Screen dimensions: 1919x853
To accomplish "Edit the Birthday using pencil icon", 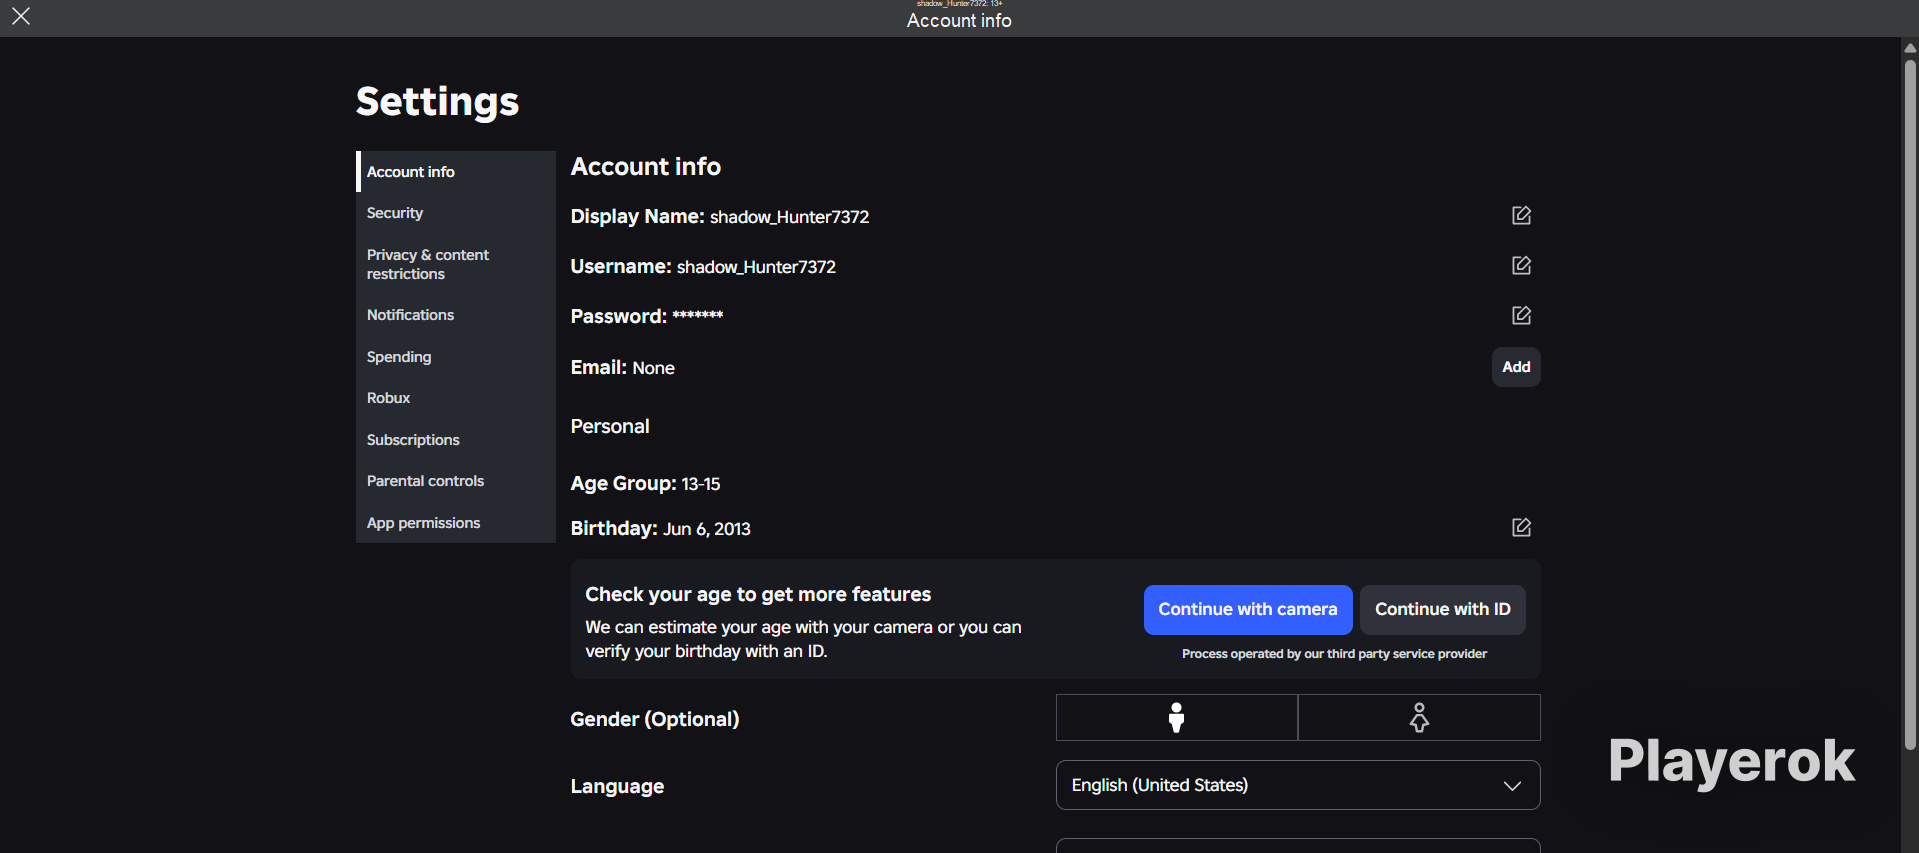I will 1521,527.
